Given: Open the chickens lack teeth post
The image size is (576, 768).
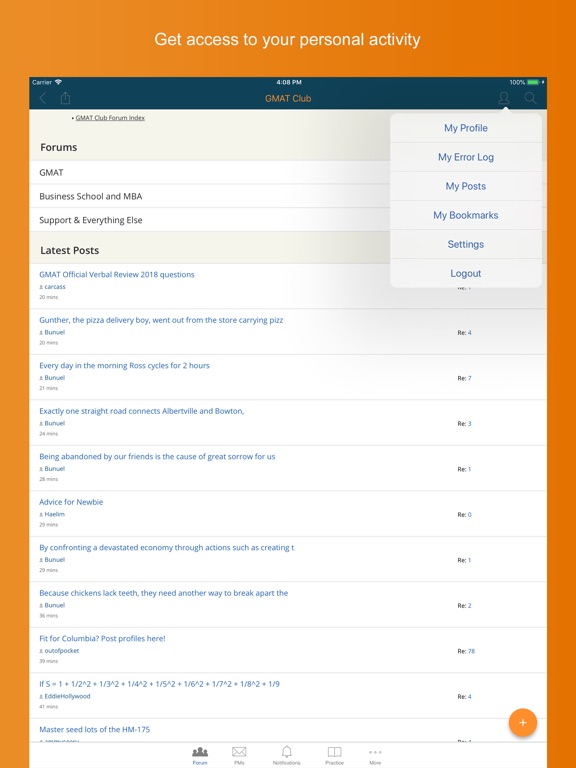Looking at the screenshot, I should click(164, 593).
